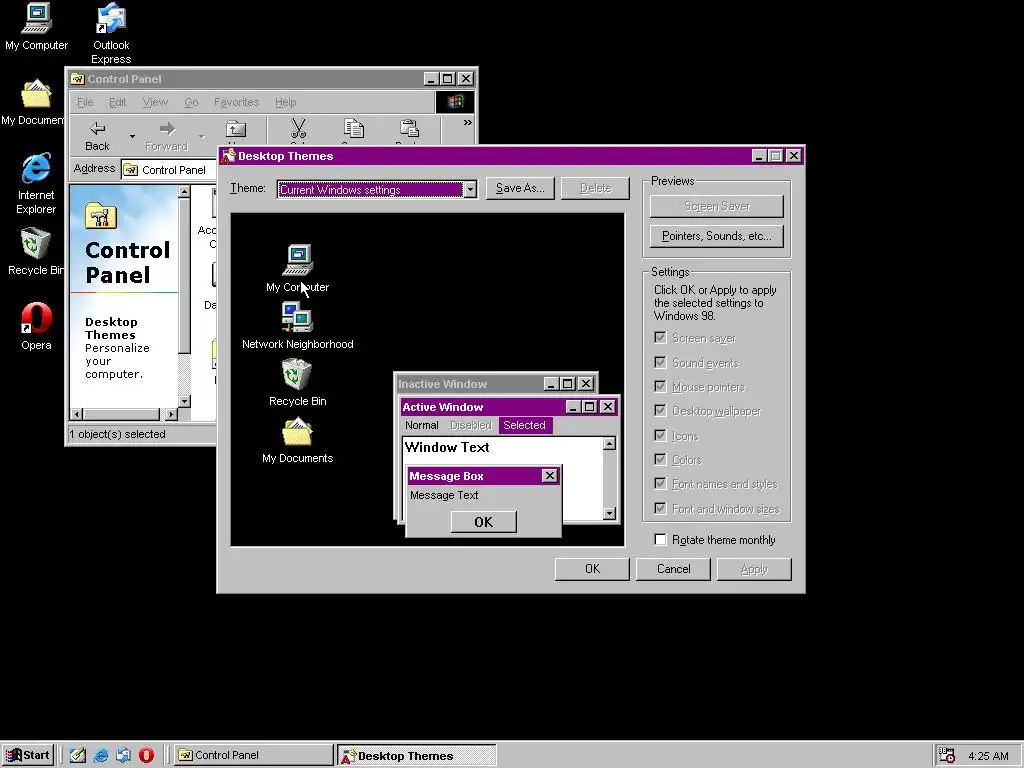Click Recycle Bin icon in theme preview
The width and height of the screenshot is (1024, 768).
(x=297, y=374)
